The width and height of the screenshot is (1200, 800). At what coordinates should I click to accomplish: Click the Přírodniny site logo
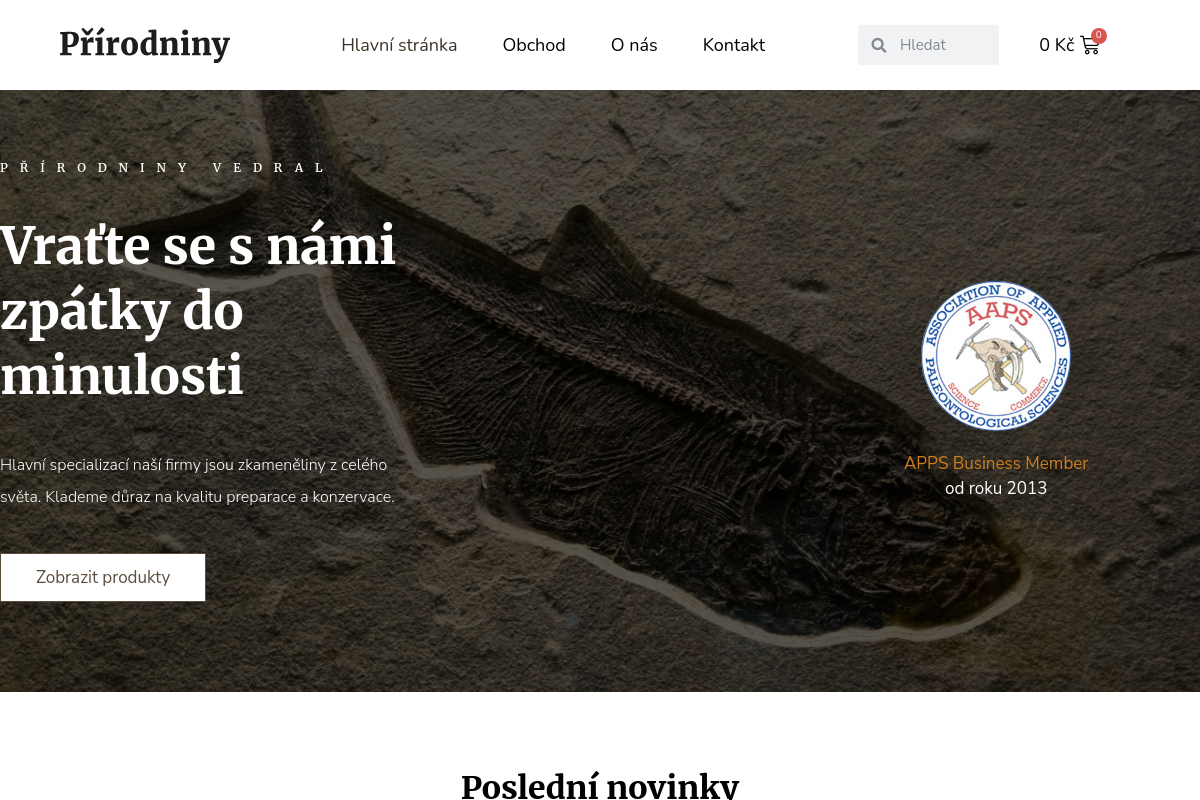pyautogui.click(x=145, y=44)
